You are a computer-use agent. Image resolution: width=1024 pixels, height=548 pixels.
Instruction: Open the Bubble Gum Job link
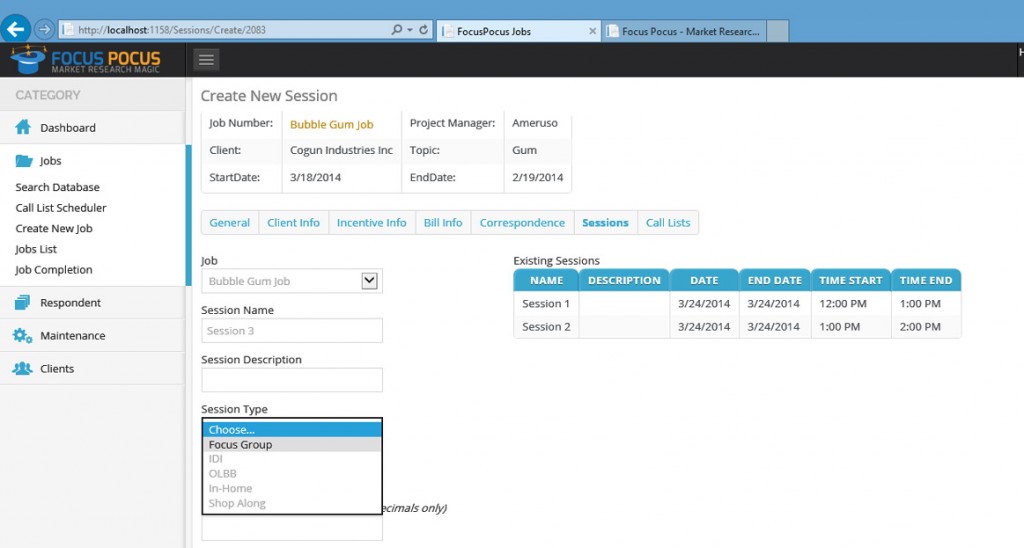pyautogui.click(x=331, y=125)
